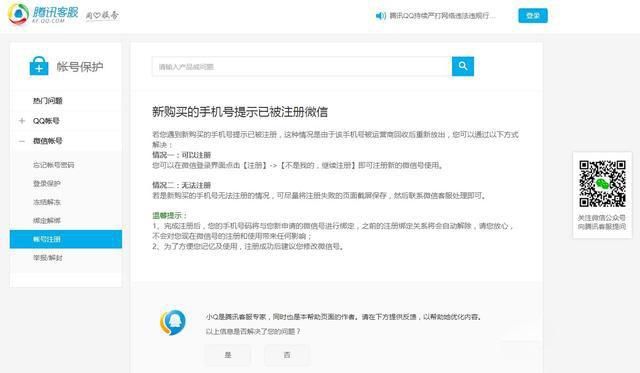This screenshot has width=640, height=373.
Task: Click the 用心服务 slogan graphic
Action: [102, 16]
